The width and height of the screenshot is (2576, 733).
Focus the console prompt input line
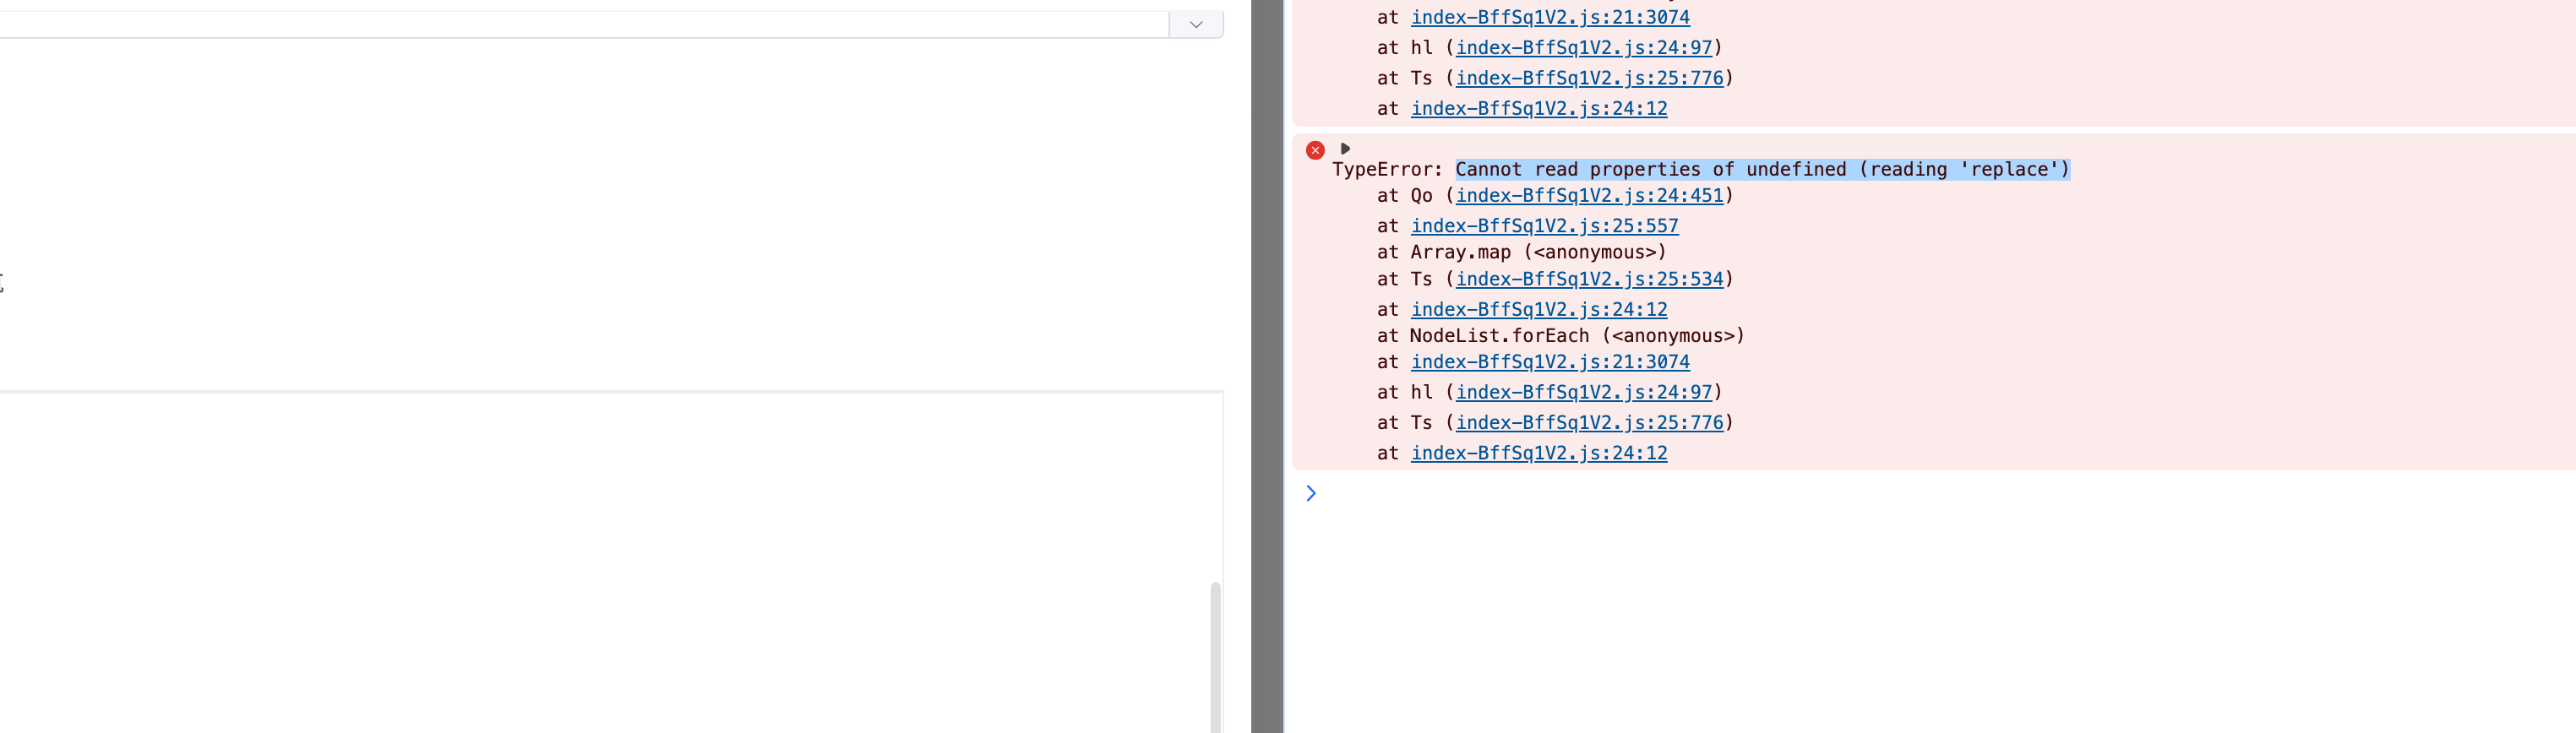point(1940,493)
